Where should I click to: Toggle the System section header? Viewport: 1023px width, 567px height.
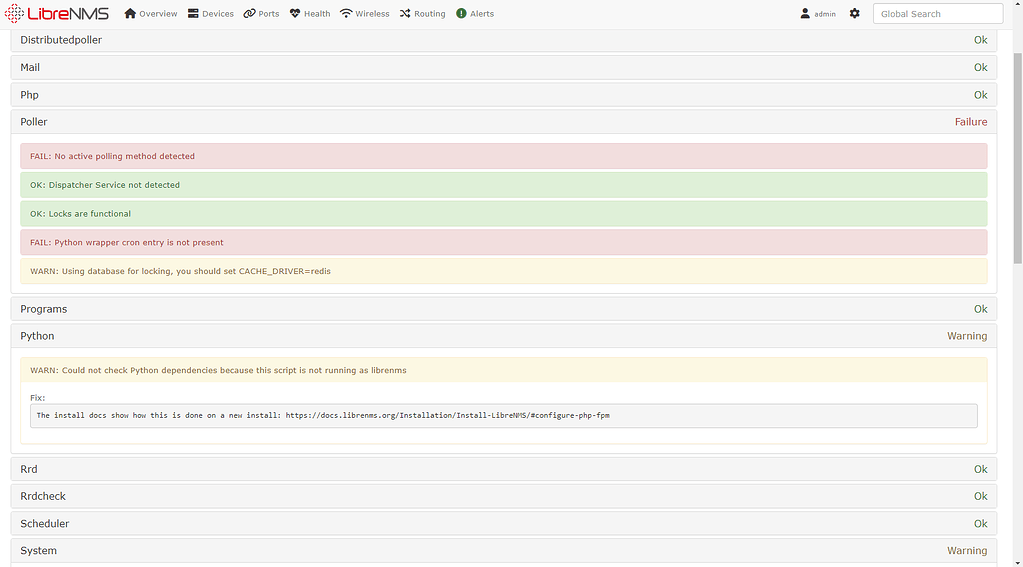point(504,551)
